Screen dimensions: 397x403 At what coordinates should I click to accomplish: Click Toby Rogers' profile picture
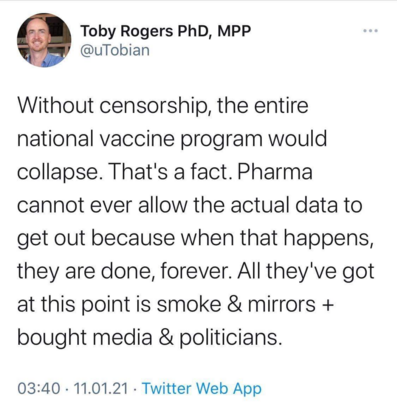pos(44,40)
